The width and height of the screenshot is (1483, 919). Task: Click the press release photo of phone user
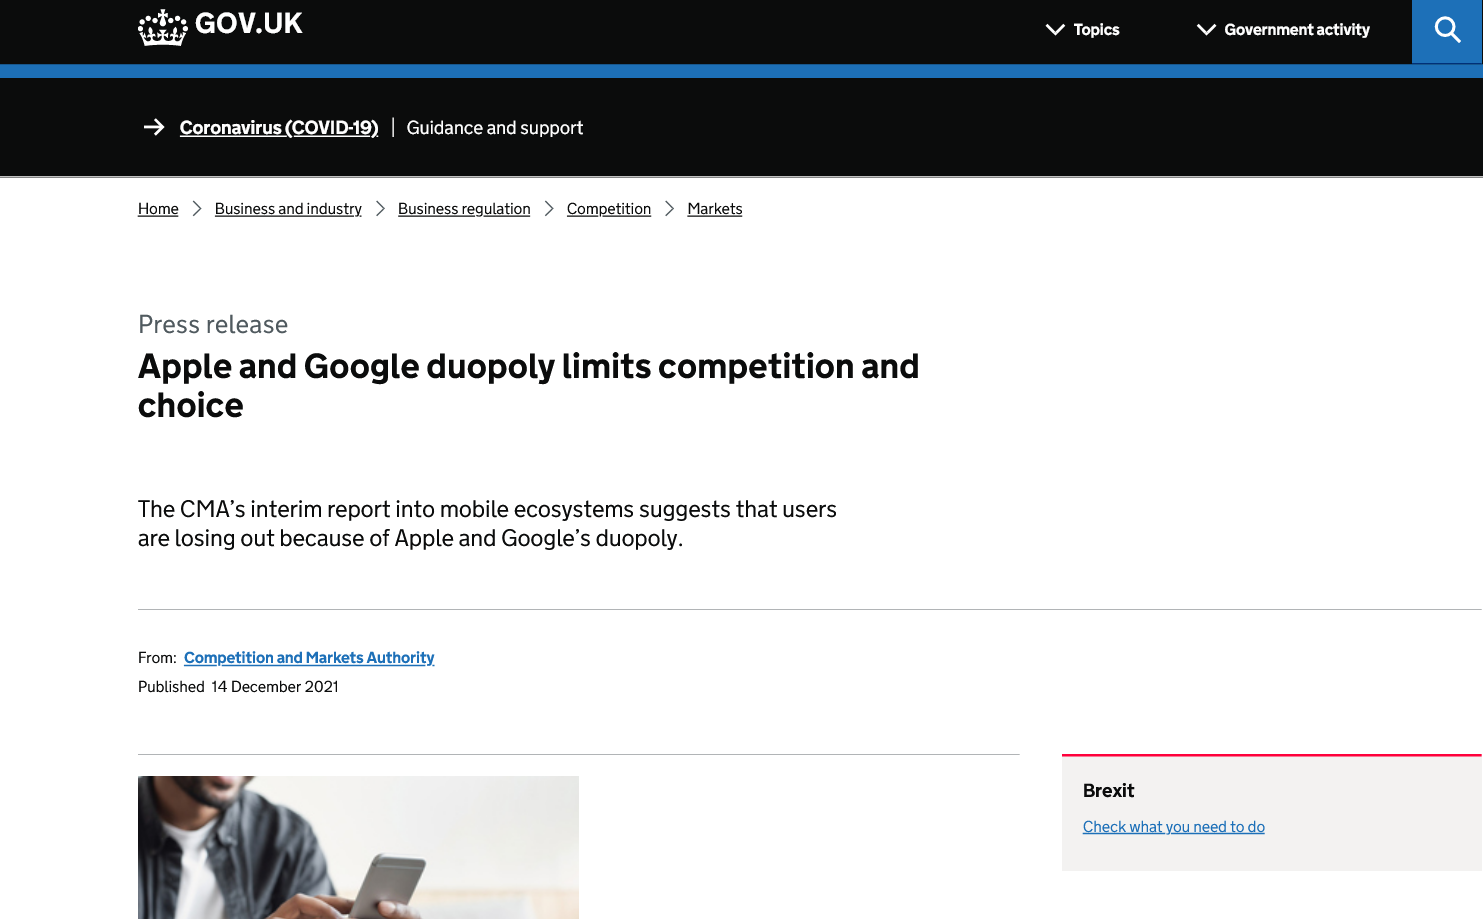(358, 847)
